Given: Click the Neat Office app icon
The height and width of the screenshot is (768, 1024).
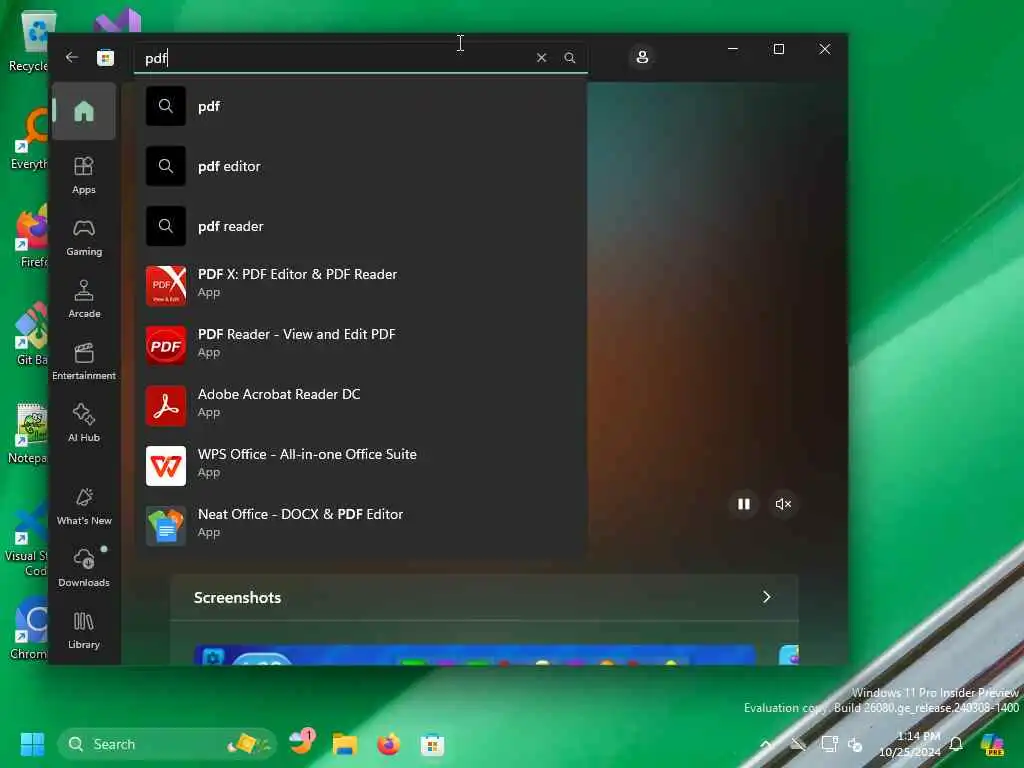Looking at the screenshot, I should [166, 526].
